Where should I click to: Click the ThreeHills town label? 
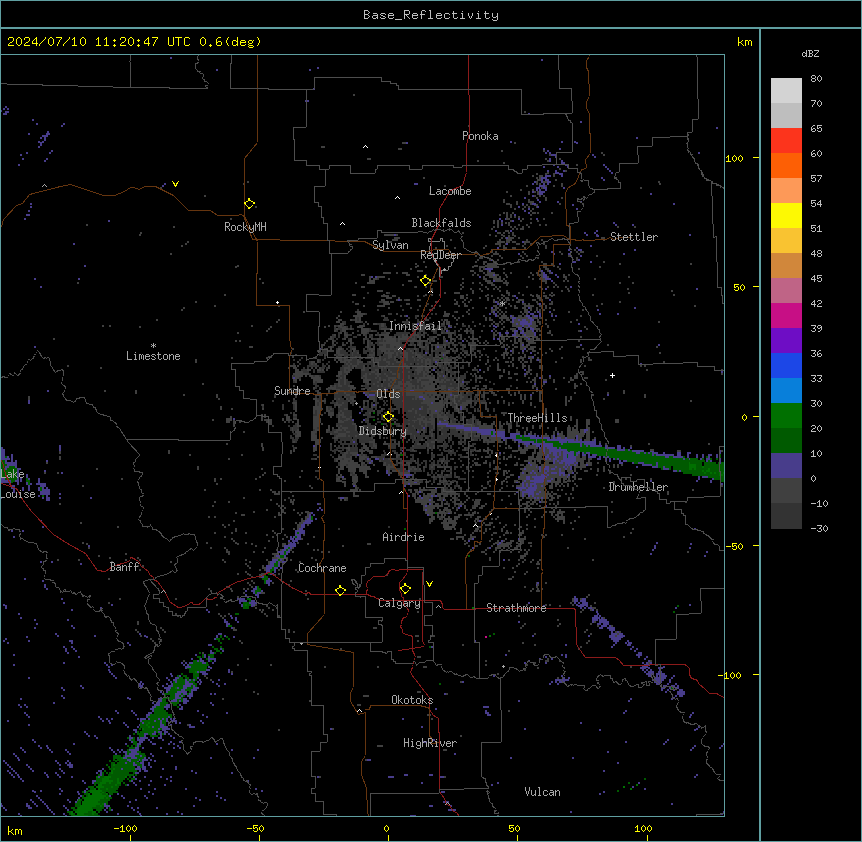(x=537, y=418)
